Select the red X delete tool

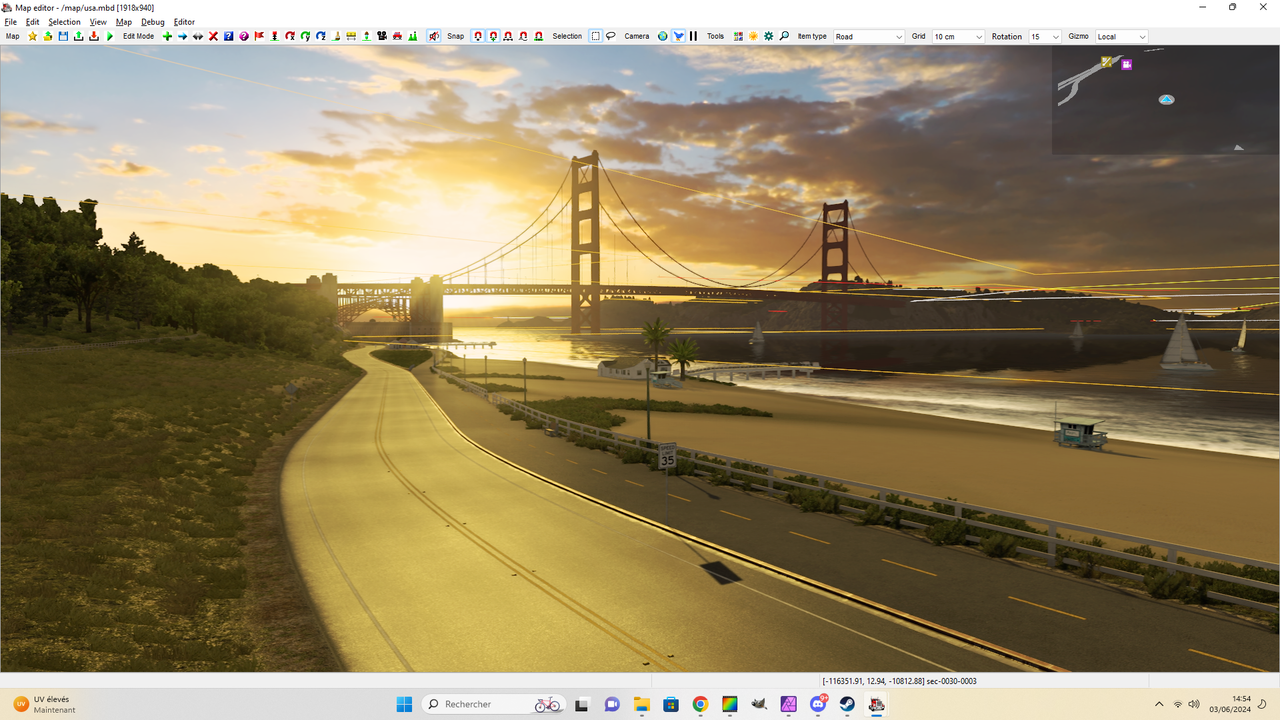(213, 36)
